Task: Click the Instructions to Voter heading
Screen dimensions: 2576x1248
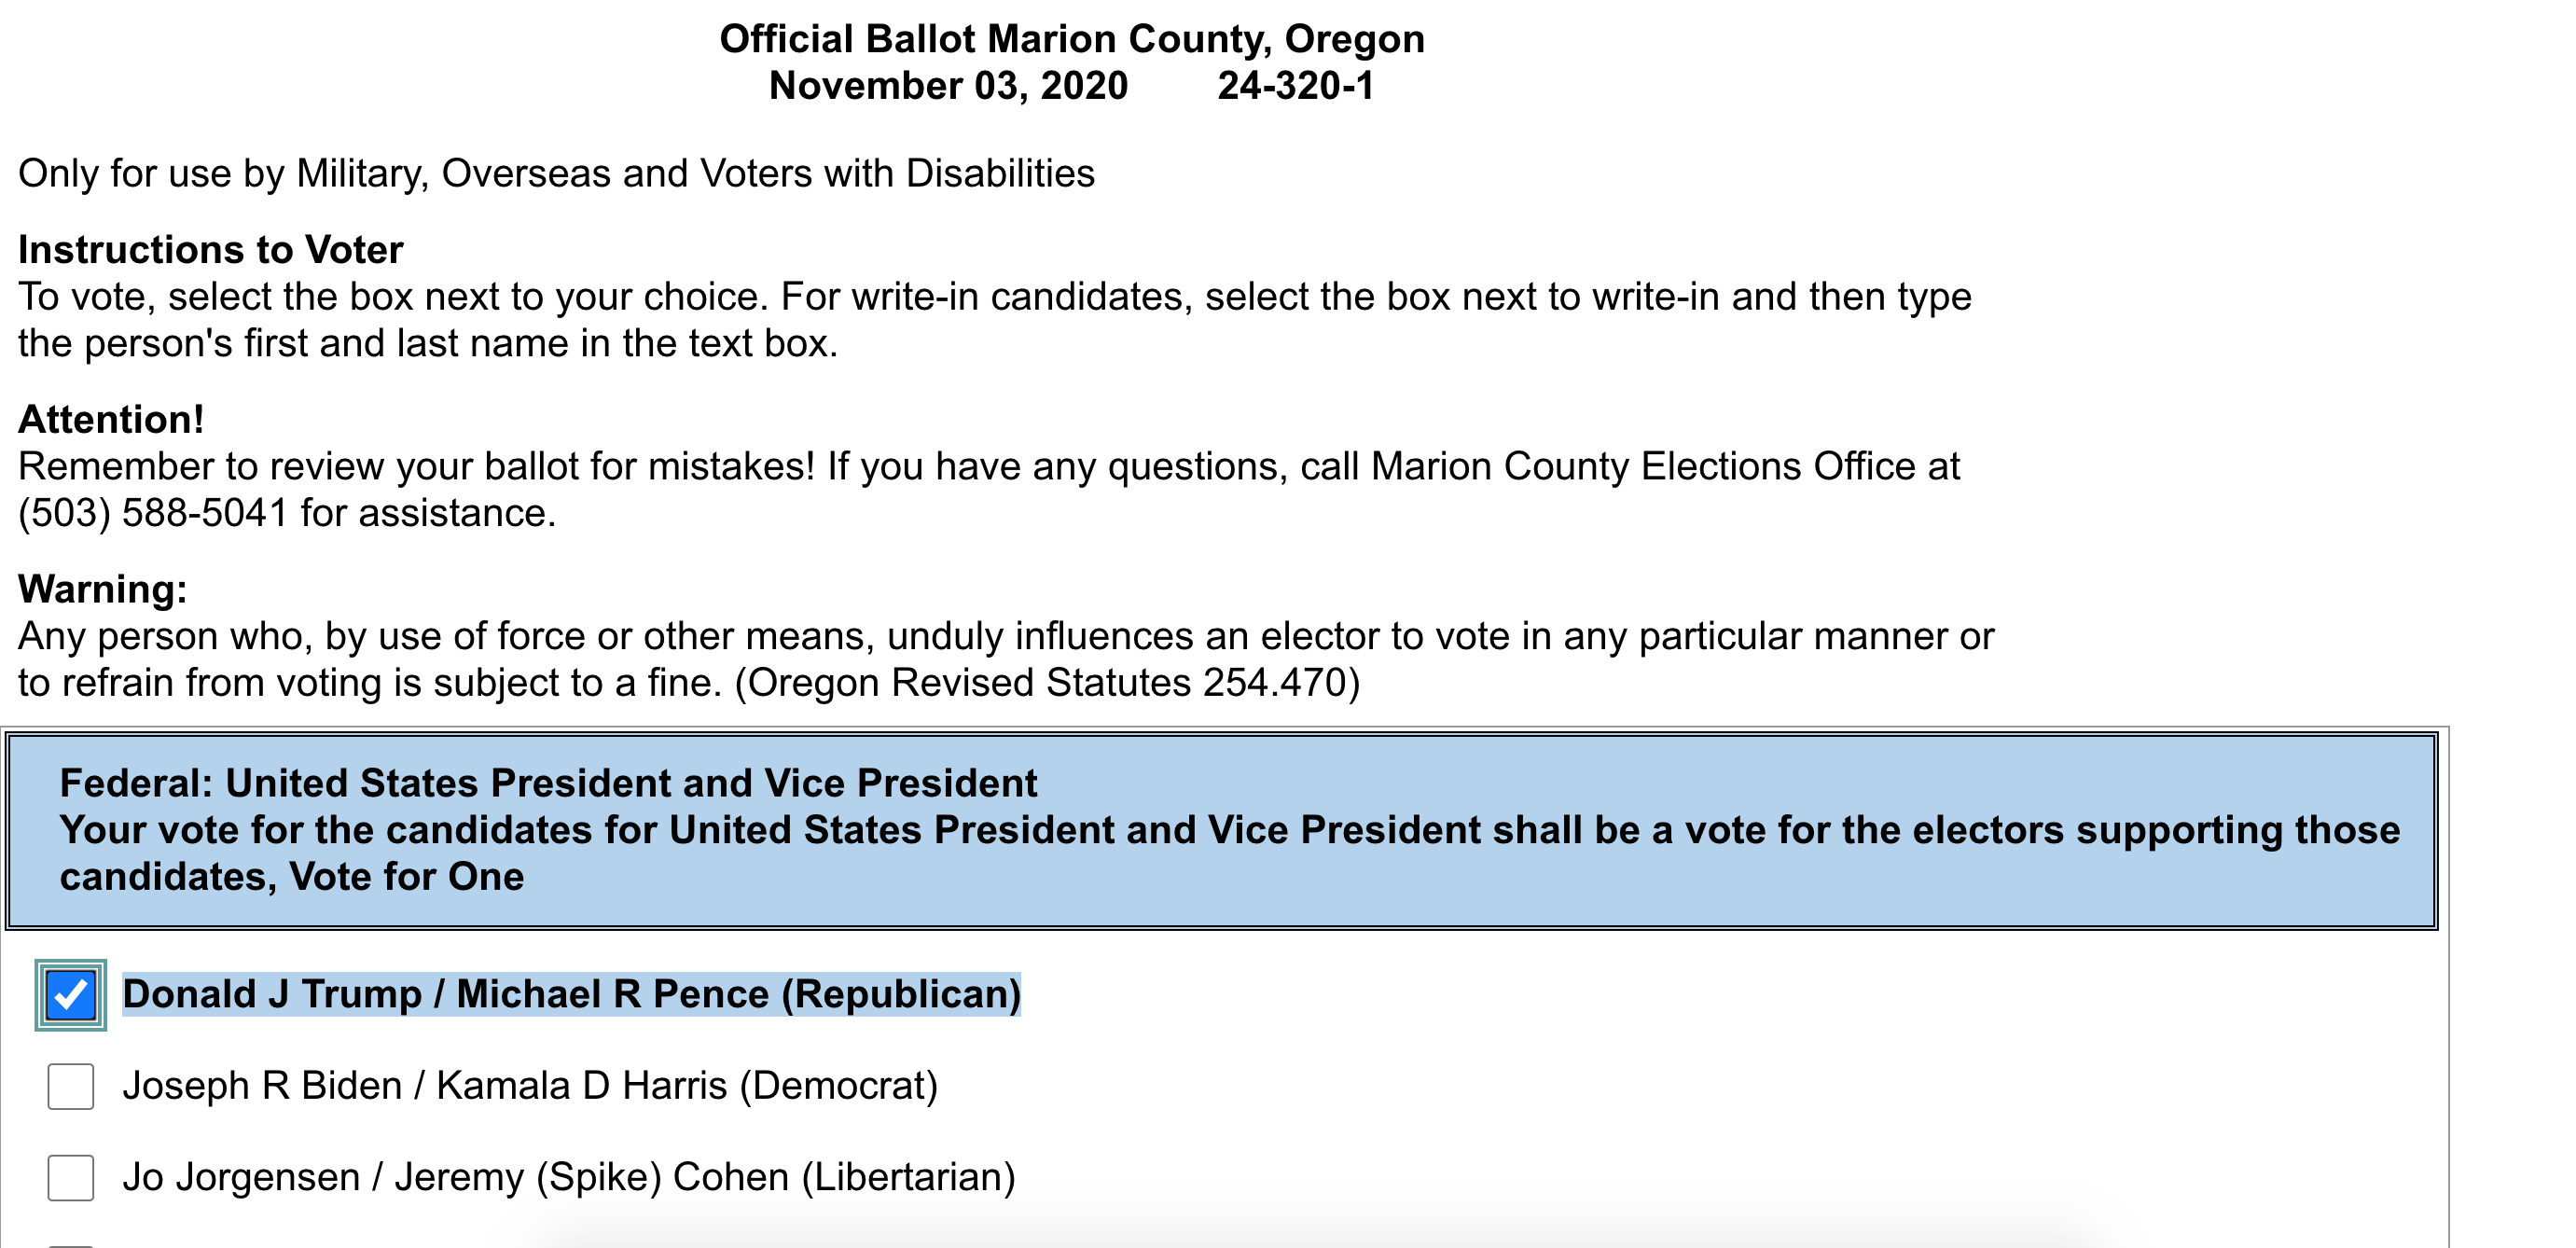Action: (x=211, y=249)
